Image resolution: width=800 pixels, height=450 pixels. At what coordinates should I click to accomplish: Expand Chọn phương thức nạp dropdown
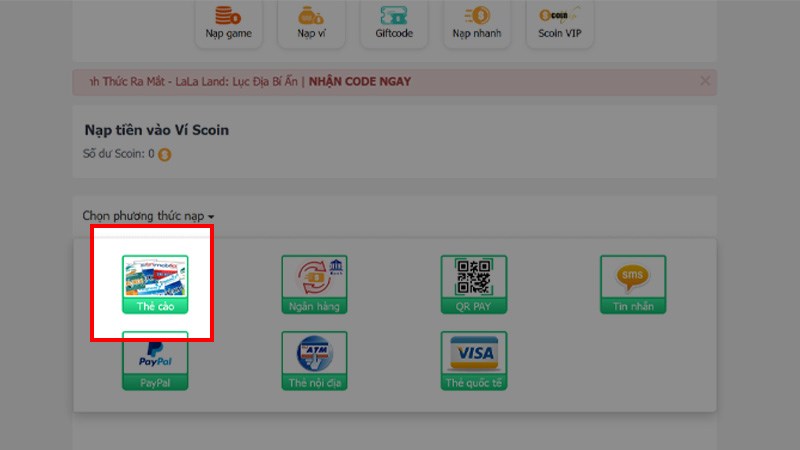click(148, 216)
